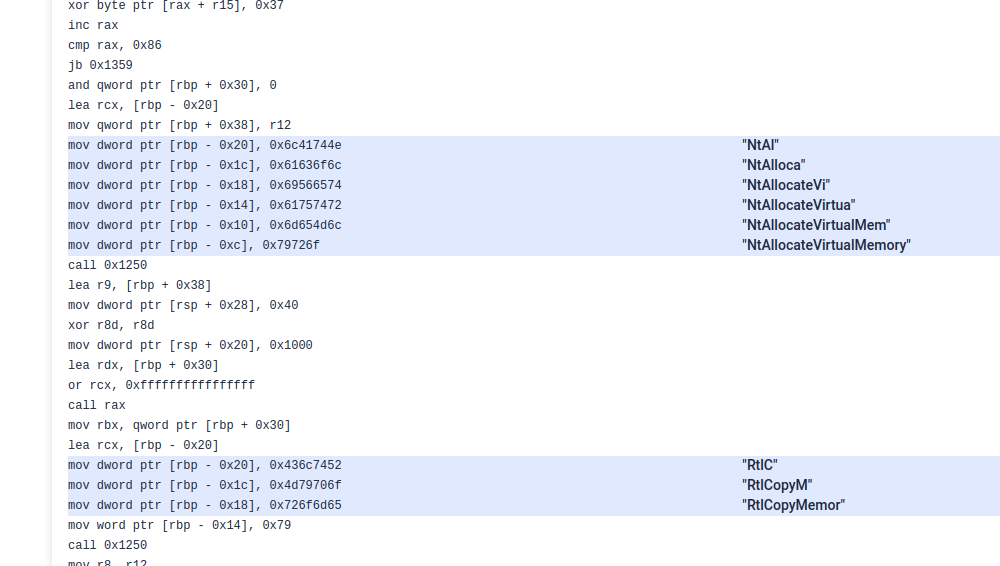1000x566 pixels.
Task: Select the 'jb 0x1359' jump instruction
Action: [100, 65]
